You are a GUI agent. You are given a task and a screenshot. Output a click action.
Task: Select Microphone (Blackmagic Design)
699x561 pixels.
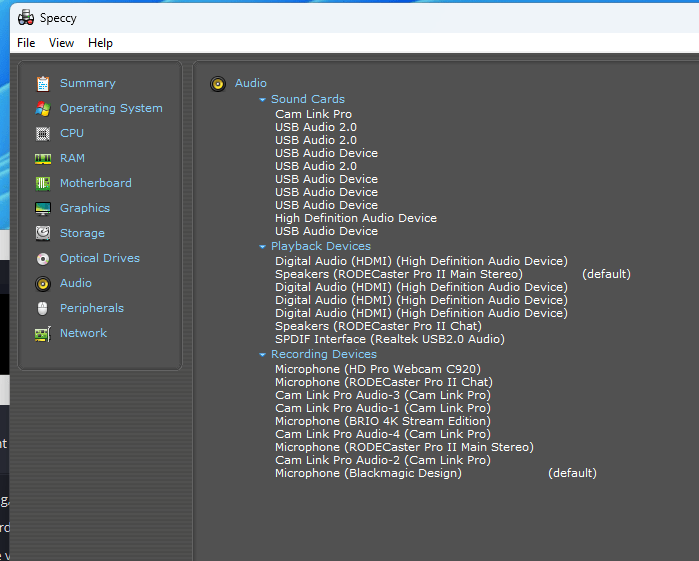(x=368, y=473)
